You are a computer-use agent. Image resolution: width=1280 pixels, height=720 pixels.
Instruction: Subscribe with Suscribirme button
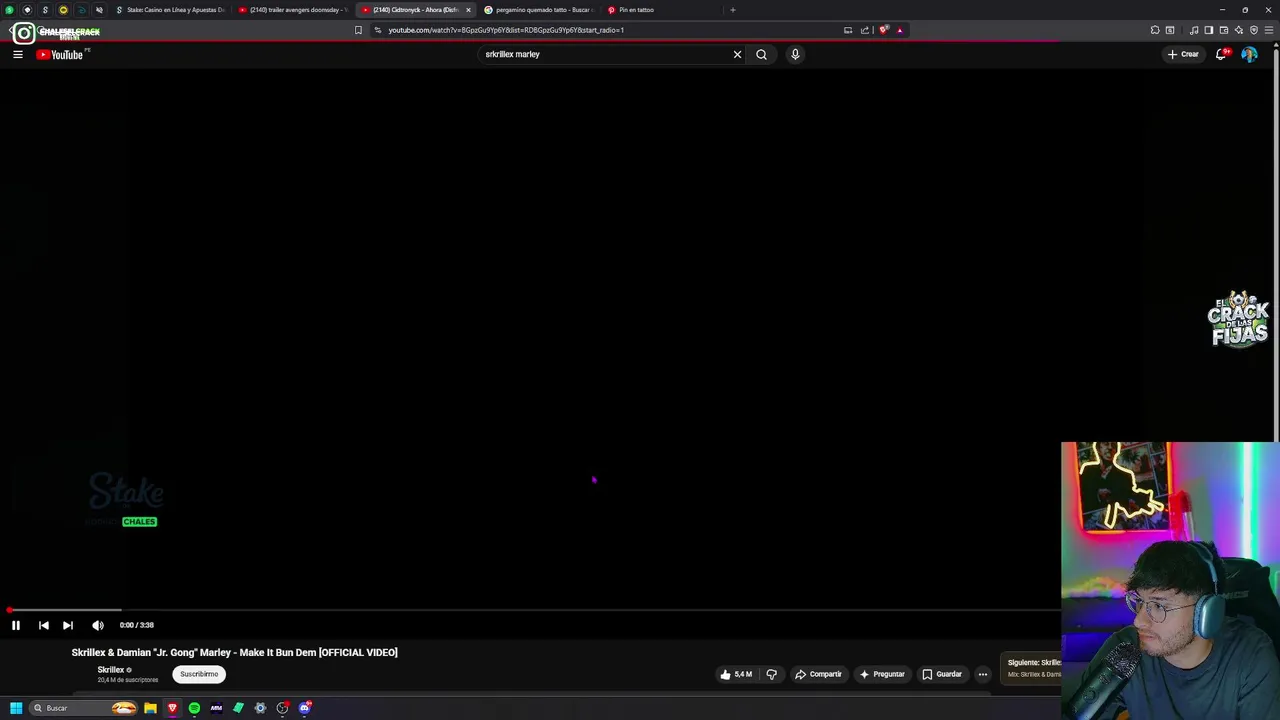point(199,674)
